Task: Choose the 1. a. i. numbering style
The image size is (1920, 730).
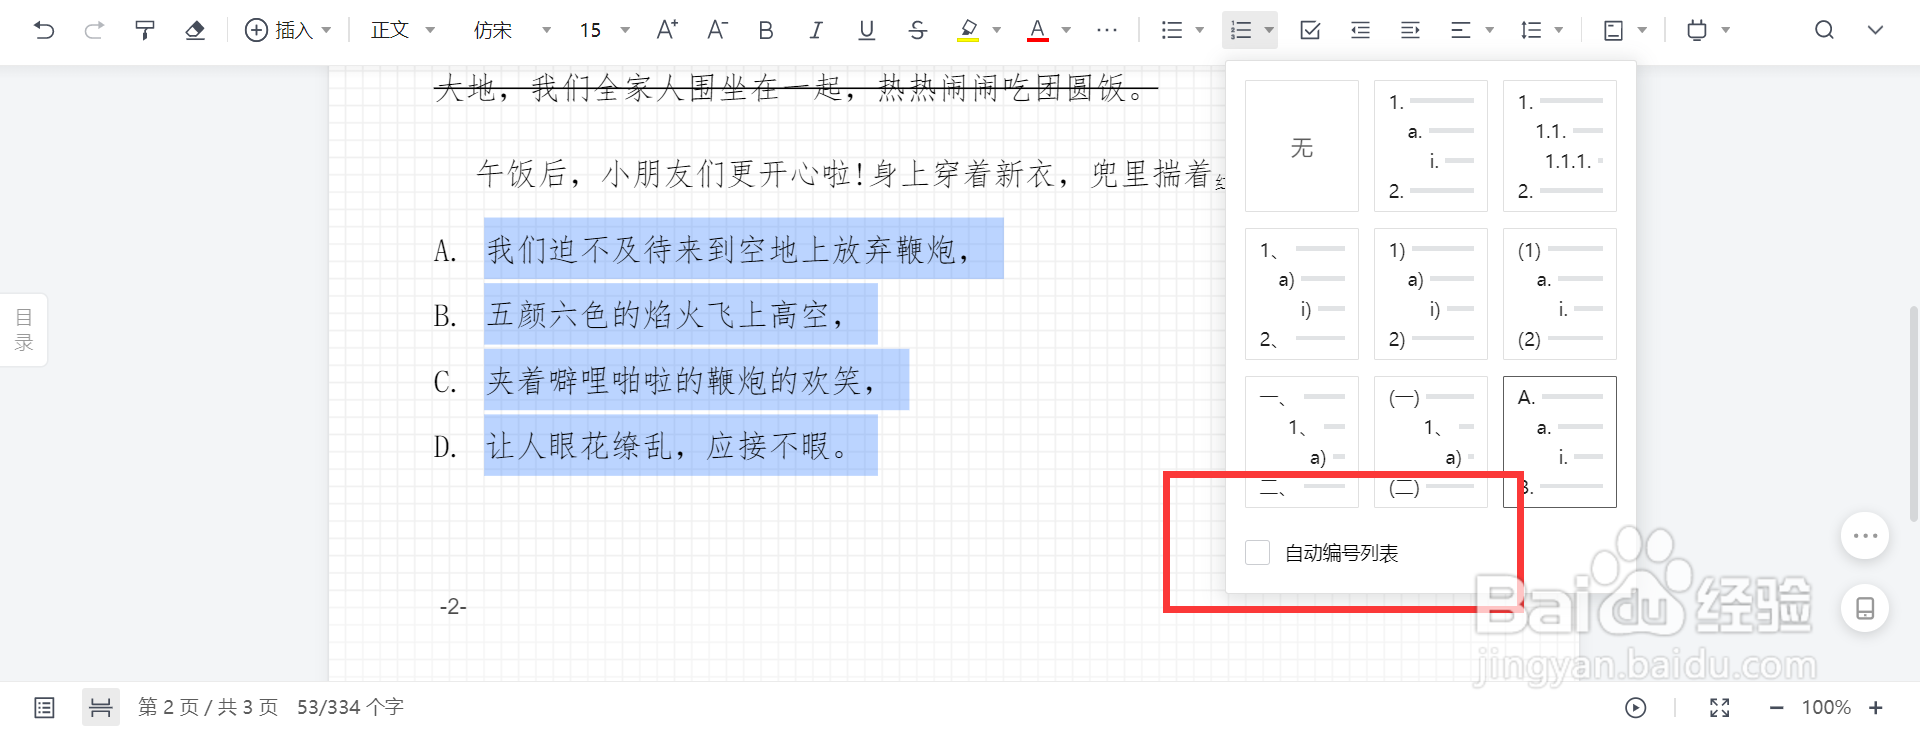Action: (1430, 146)
